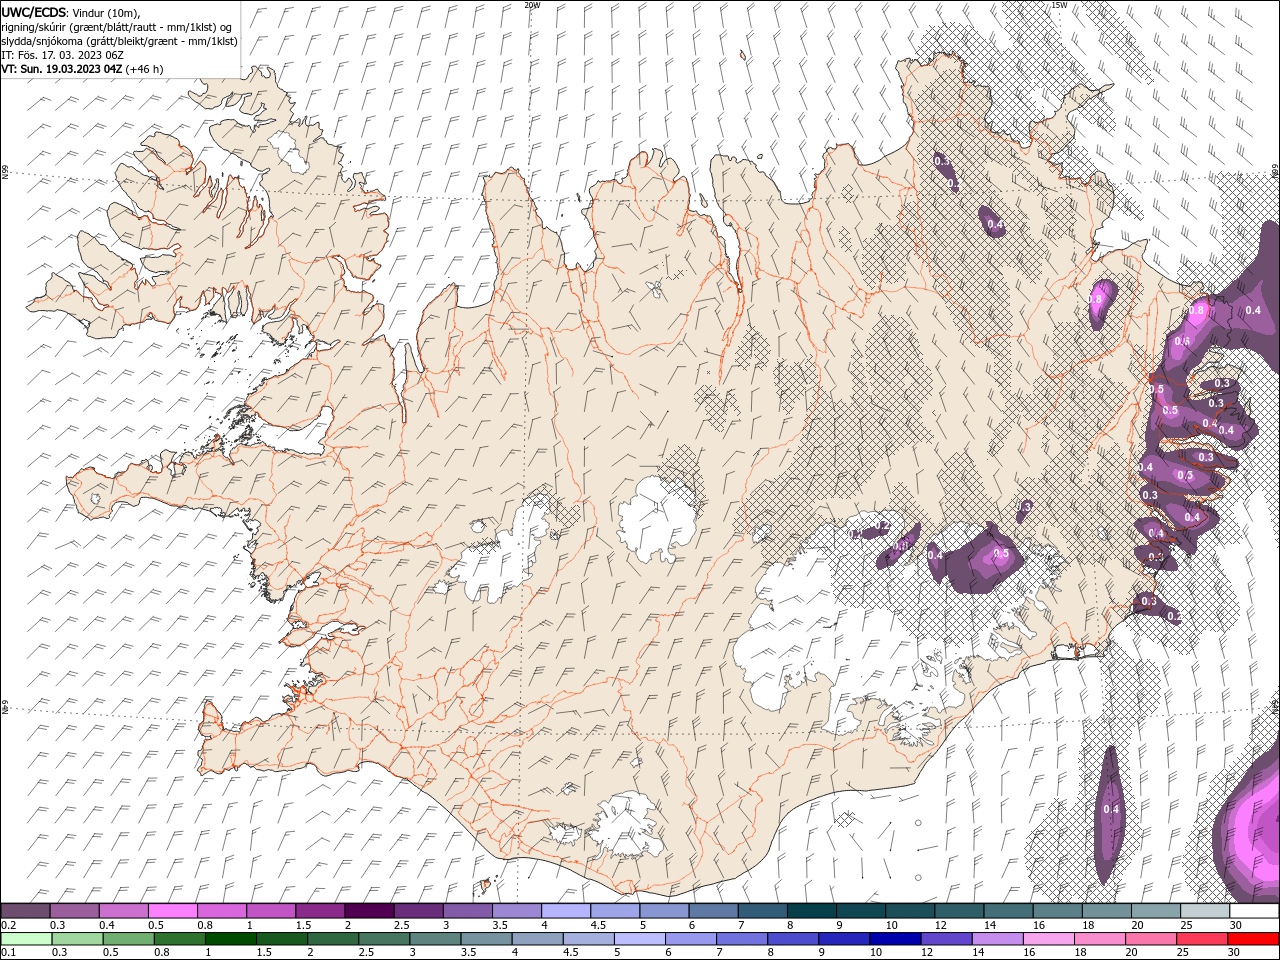1280x960 pixels.
Task: Click the '20W' longitude label at the top edge
Action: (x=532, y=5)
